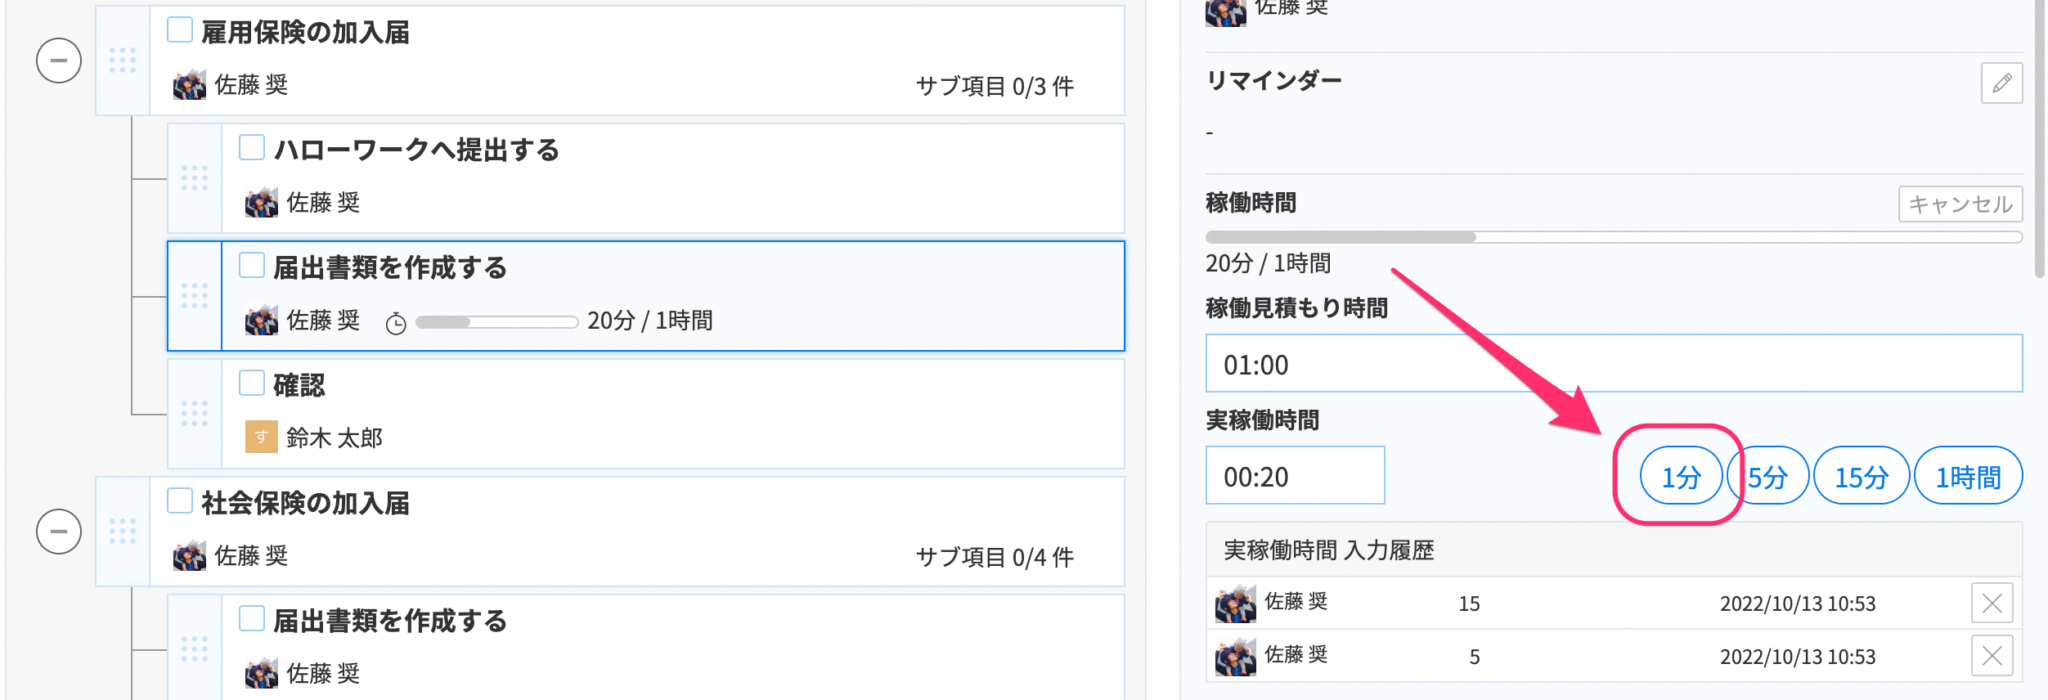Image resolution: width=2048 pixels, height=700 pixels.
Task: Delete the first 実稼働時間 history entry
Action: pos(1991,602)
